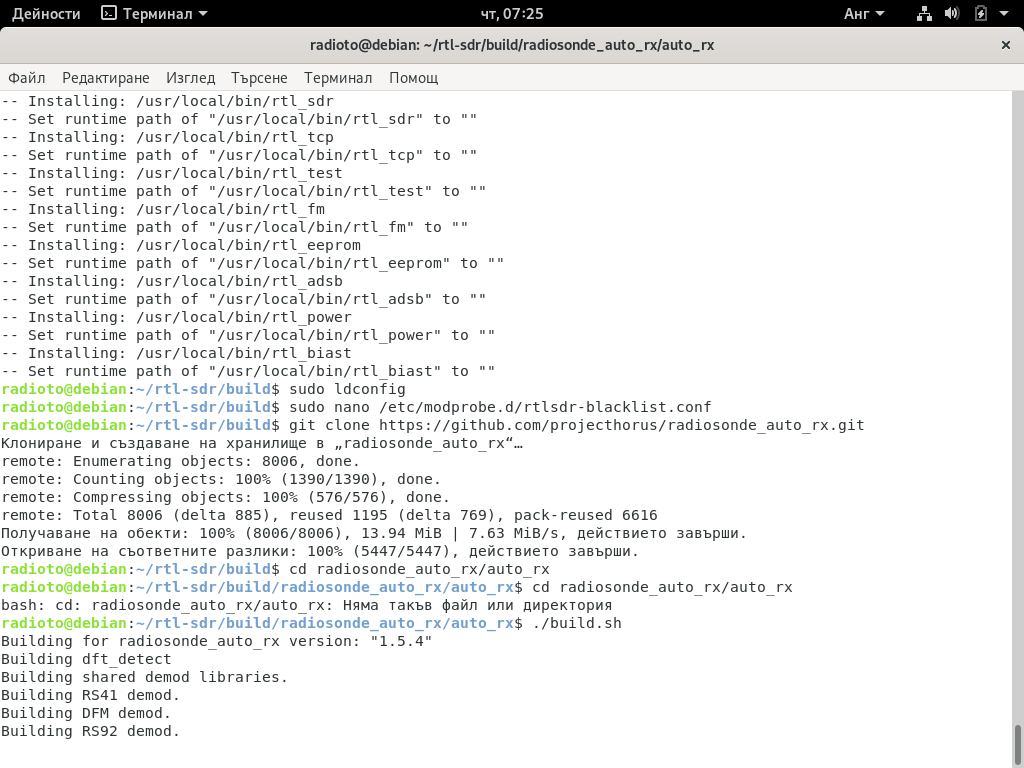
Task: Click the window title radioto@debian
Action: 511,45
